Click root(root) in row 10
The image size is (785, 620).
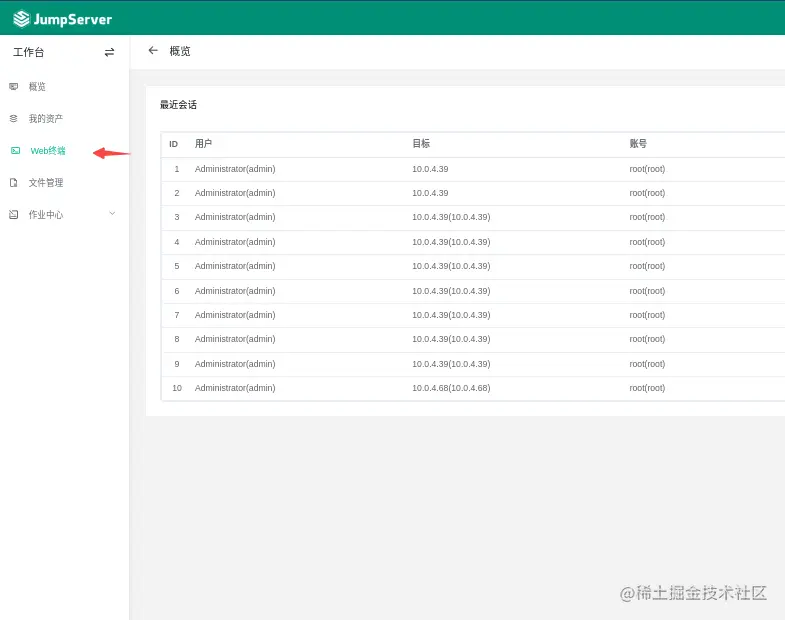click(647, 388)
